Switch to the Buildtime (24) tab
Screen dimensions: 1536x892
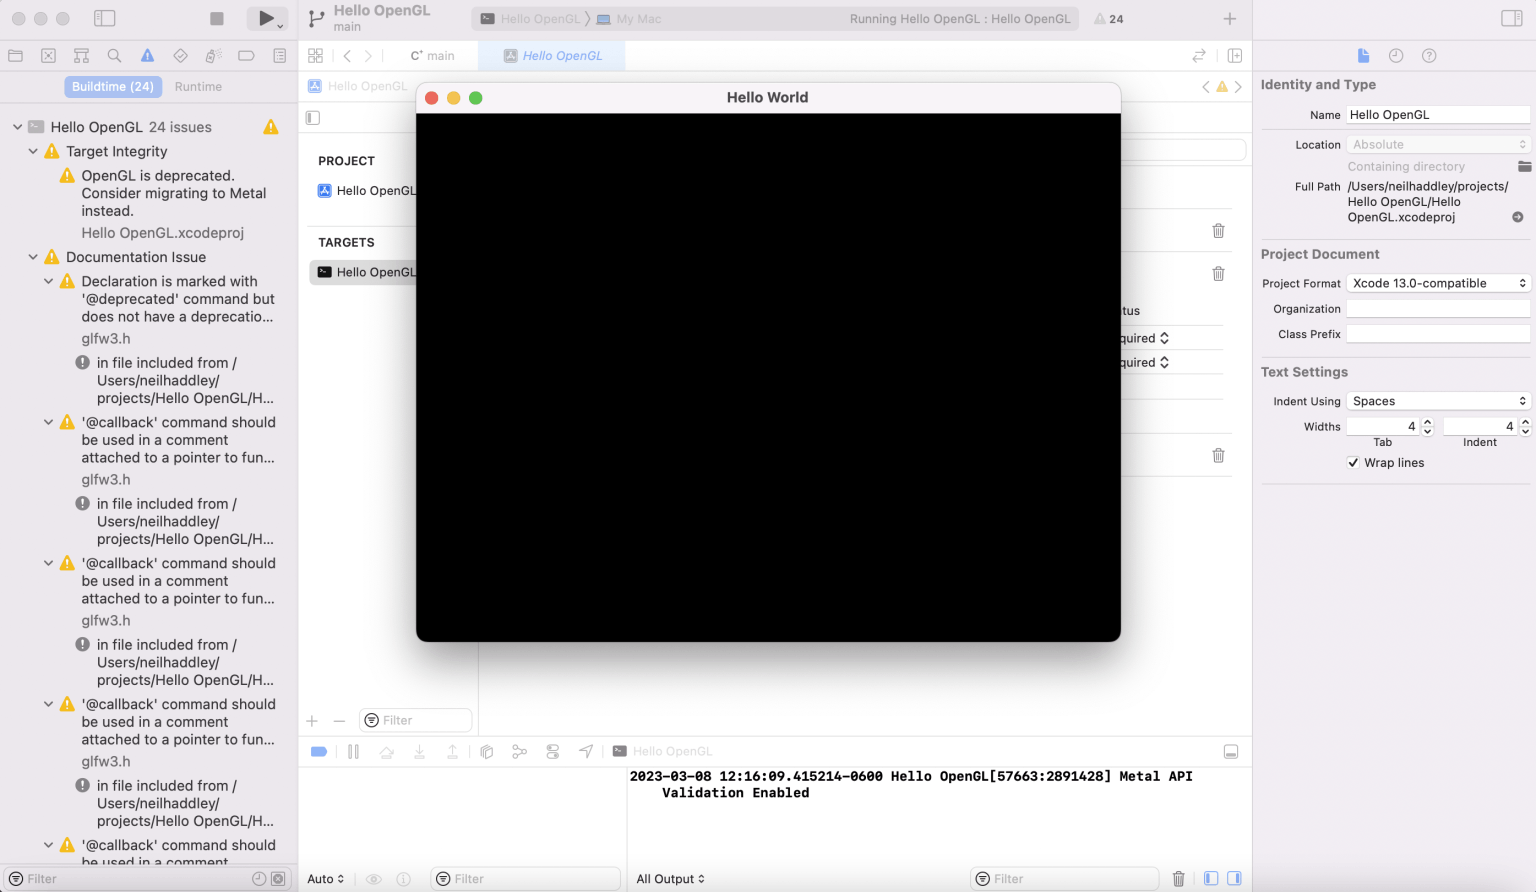click(112, 87)
